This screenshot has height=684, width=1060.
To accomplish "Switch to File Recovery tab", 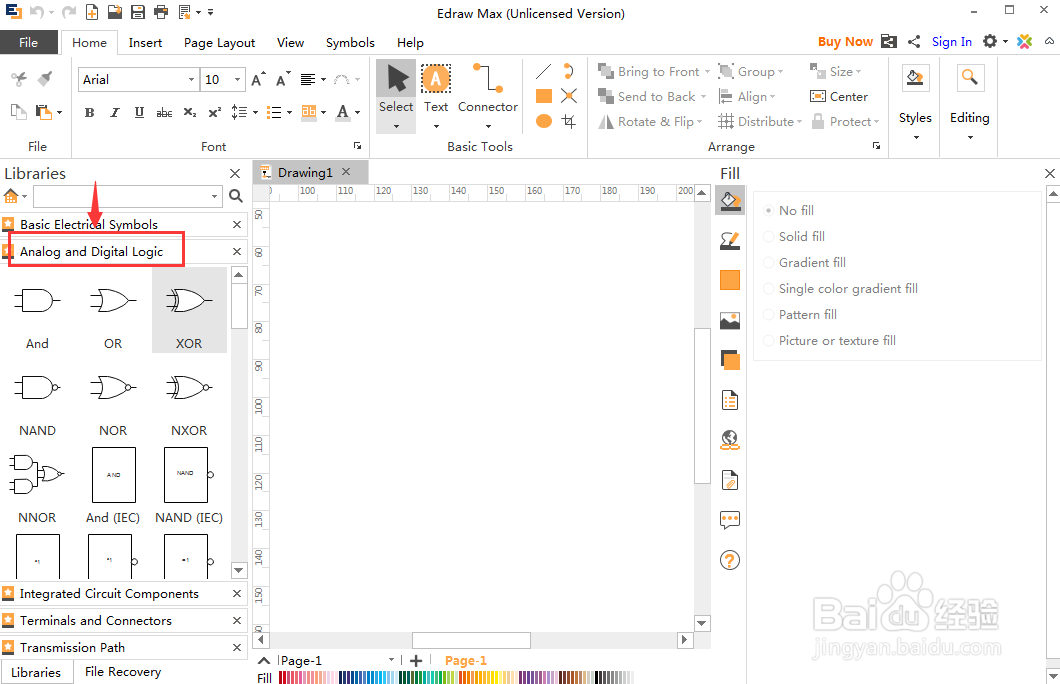I will 123,671.
